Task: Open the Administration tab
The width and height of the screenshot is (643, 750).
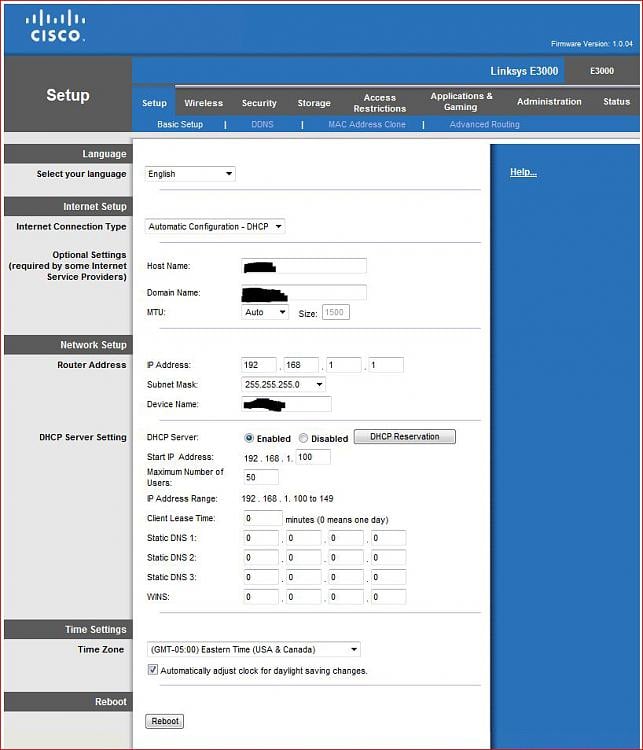Action: 549,101
